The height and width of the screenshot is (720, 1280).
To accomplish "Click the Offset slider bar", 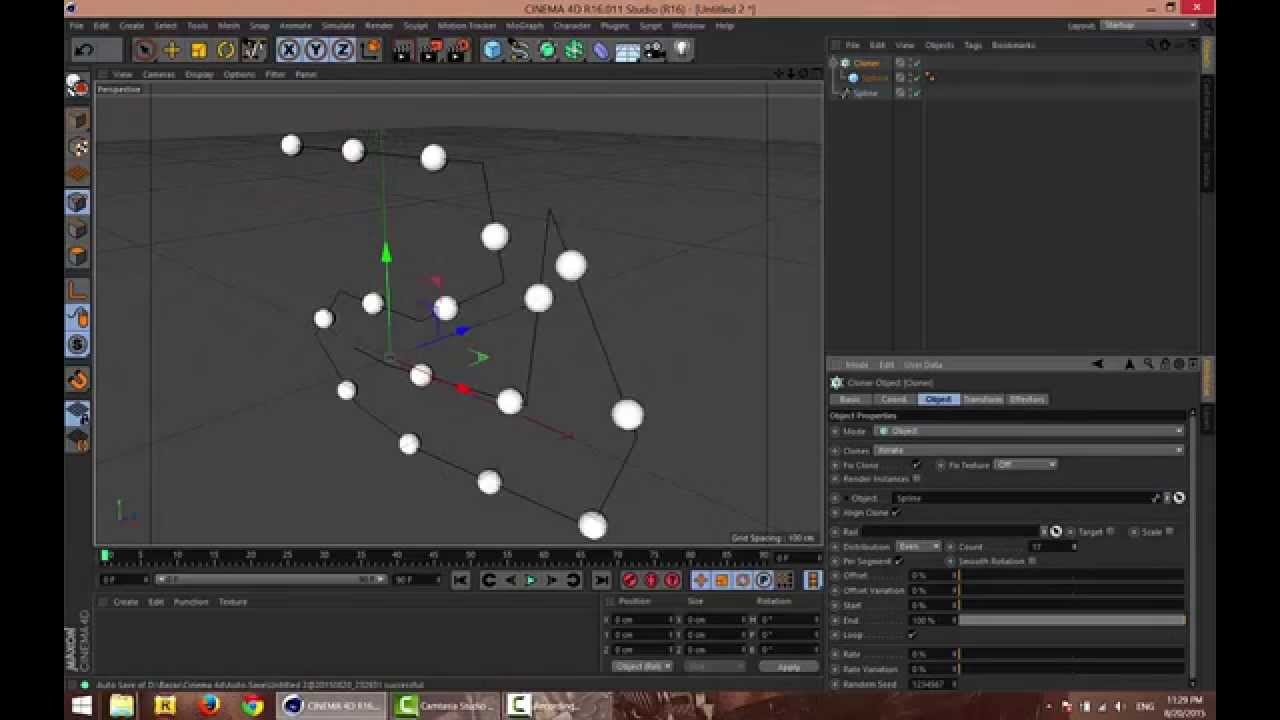I will click(x=1072, y=575).
